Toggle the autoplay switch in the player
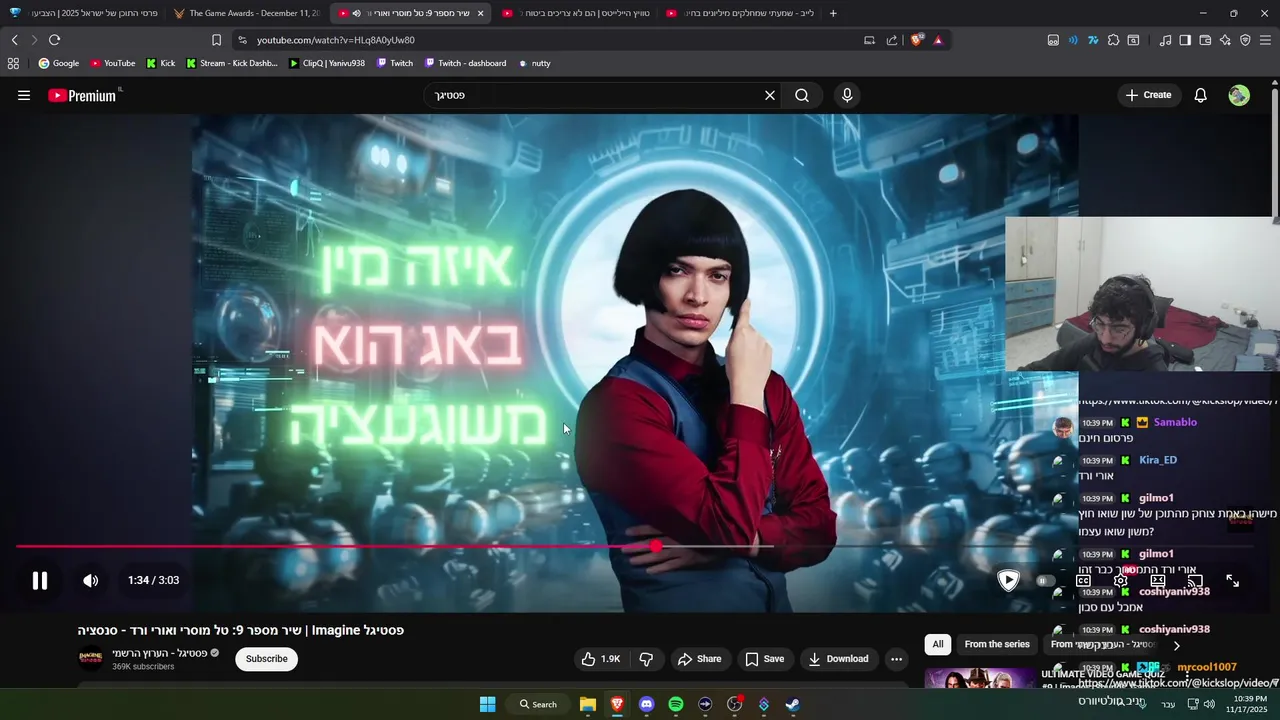 point(1045,581)
